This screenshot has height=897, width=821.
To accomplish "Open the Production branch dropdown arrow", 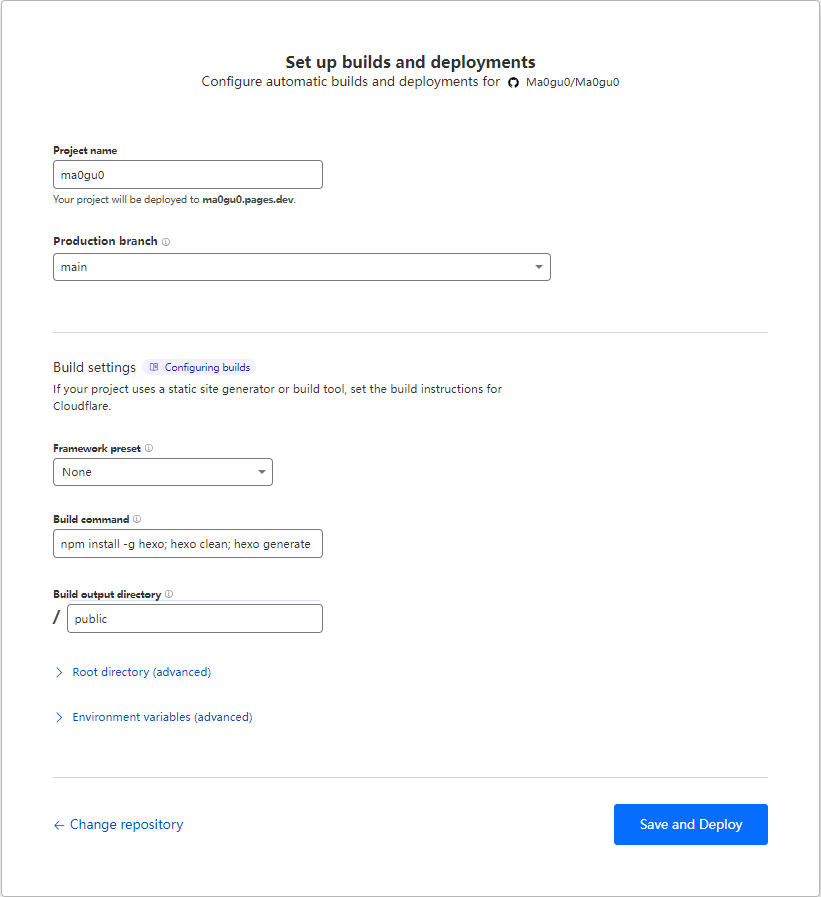I will (538, 267).
